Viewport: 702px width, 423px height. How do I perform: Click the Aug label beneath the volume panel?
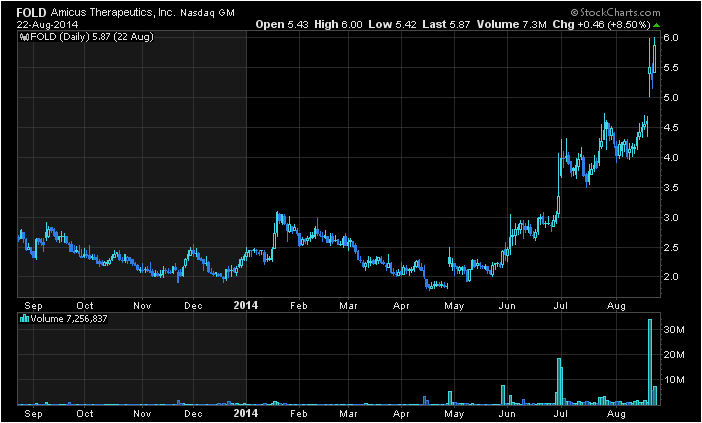click(x=617, y=413)
